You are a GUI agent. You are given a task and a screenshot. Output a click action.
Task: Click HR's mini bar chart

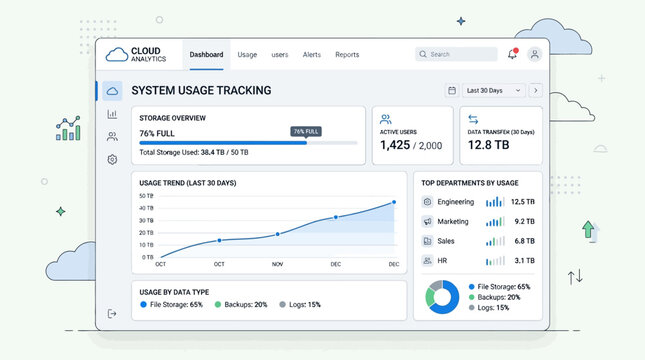point(495,260)
